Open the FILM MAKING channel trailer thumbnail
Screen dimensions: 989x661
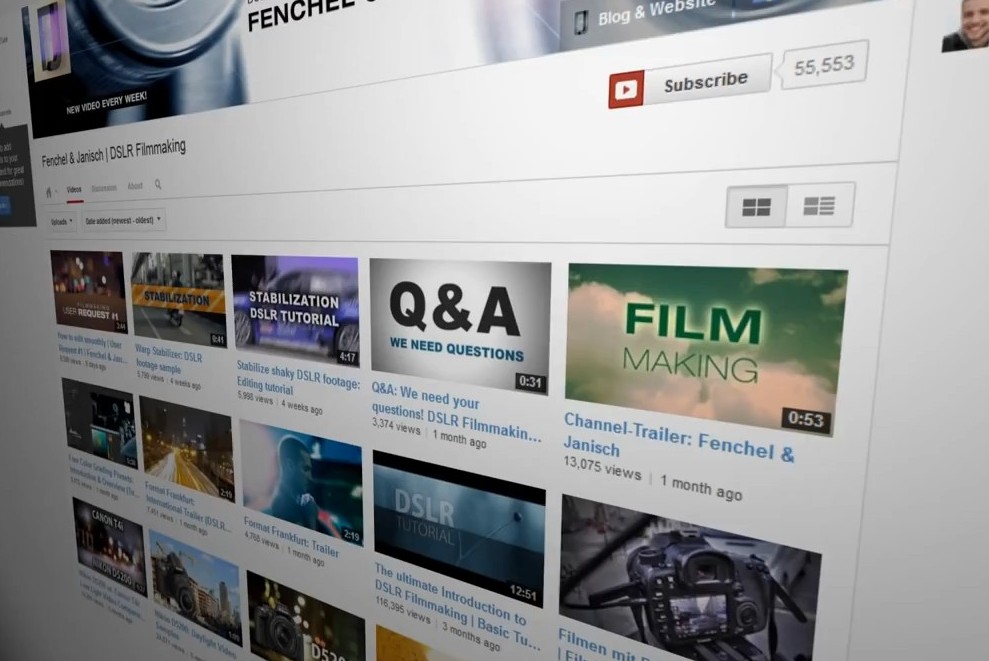[x=705, y=348]
